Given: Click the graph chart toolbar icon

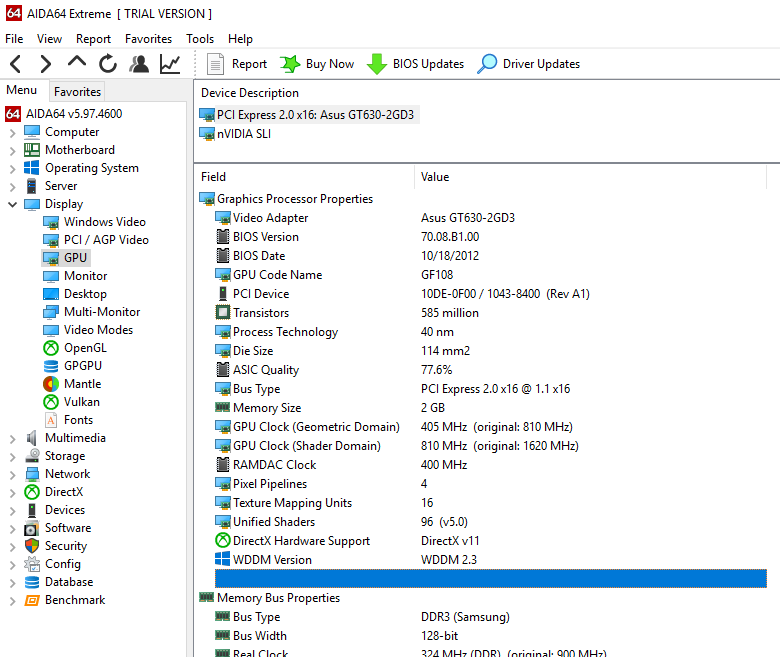Looking at the screenshot, I should [170, 64].
